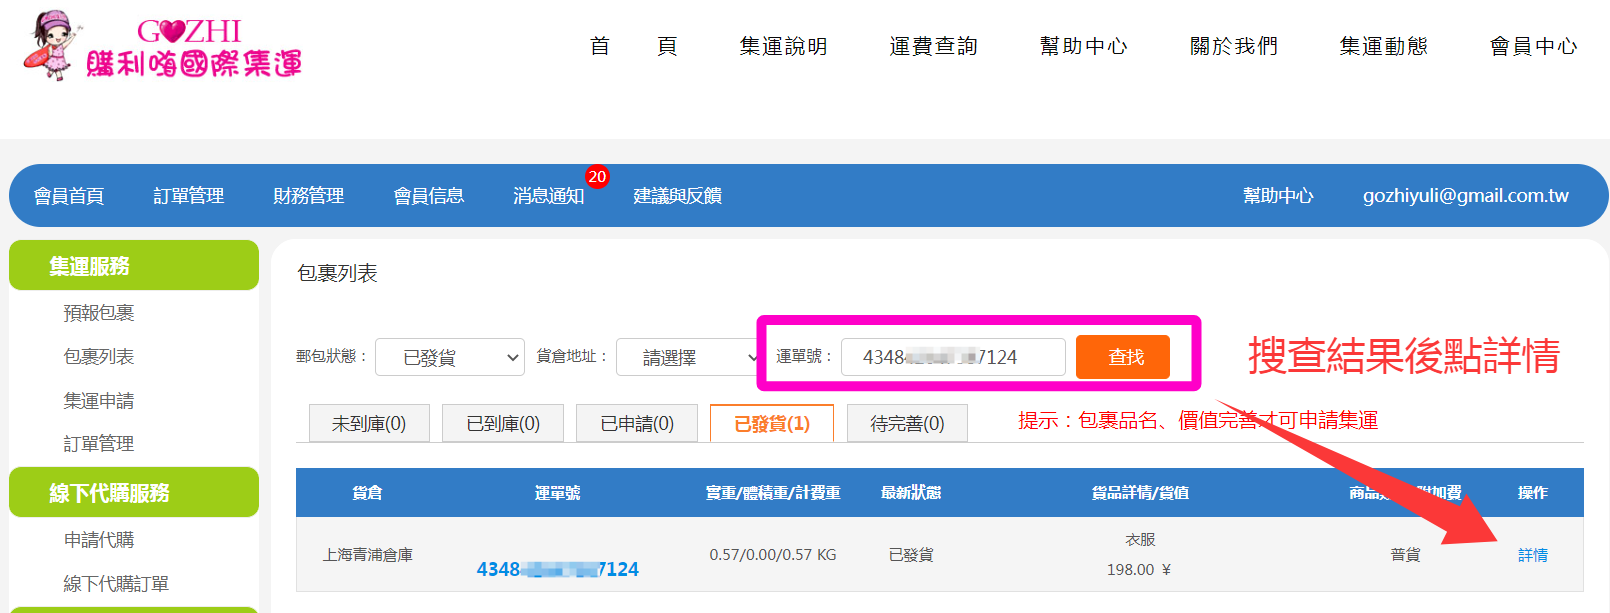Open 集運動態 page

click(x=1383, y=46)
